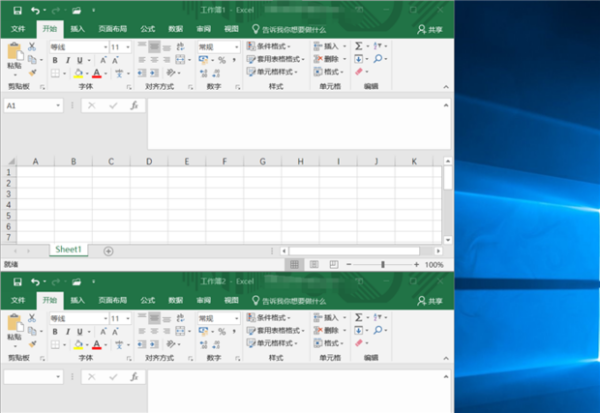This screenshot has height=413, width=600.
Task: Click Format Painter brush in 工作簿1 ribbon
Action: [32, 73]
